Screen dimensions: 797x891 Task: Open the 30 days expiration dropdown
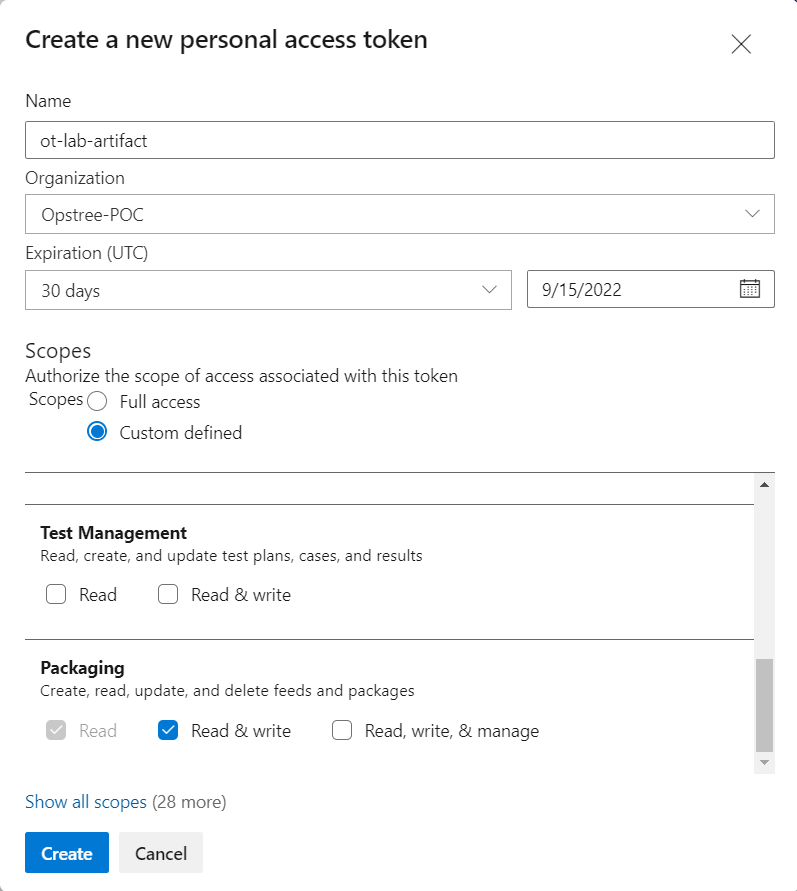(268, 290)
